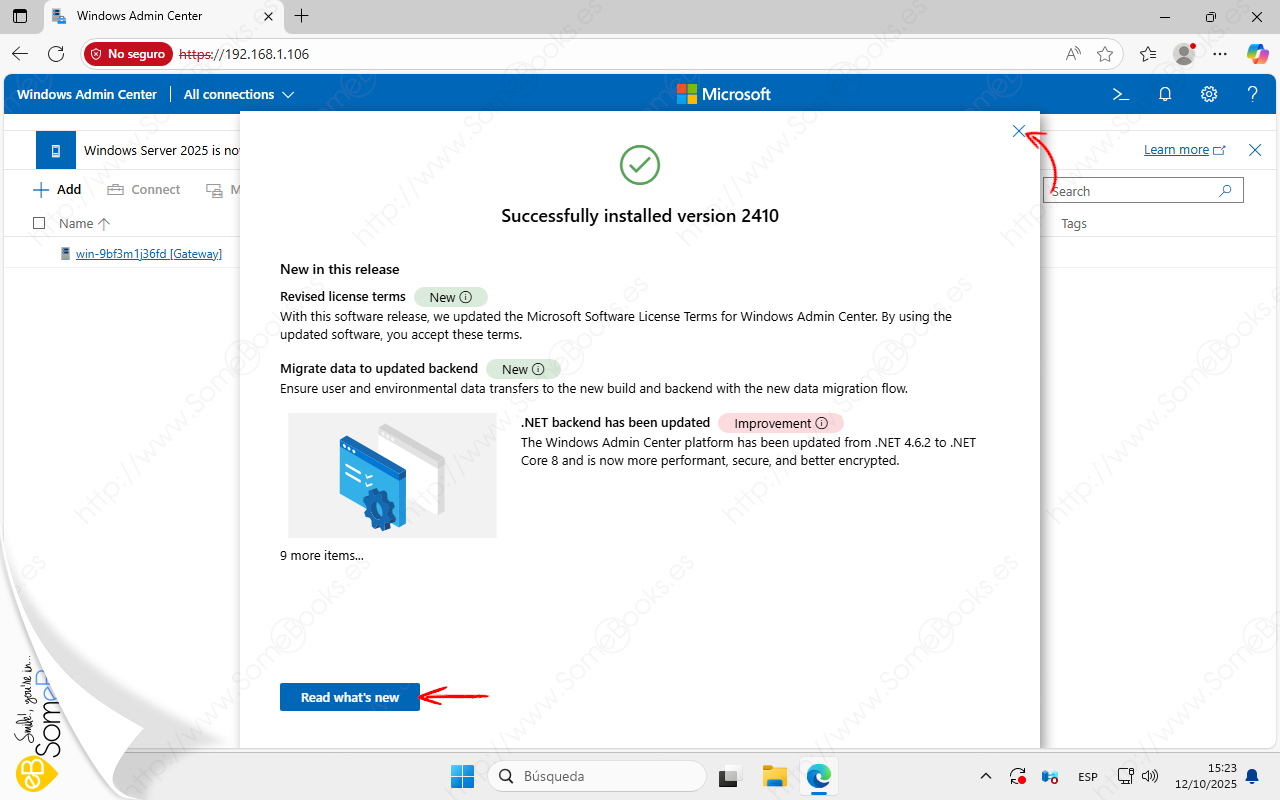Open File Explorer from the taskbar
The height and width of the screenshot is (800, 1280).
pyautogui.click(x=775, y=776)
